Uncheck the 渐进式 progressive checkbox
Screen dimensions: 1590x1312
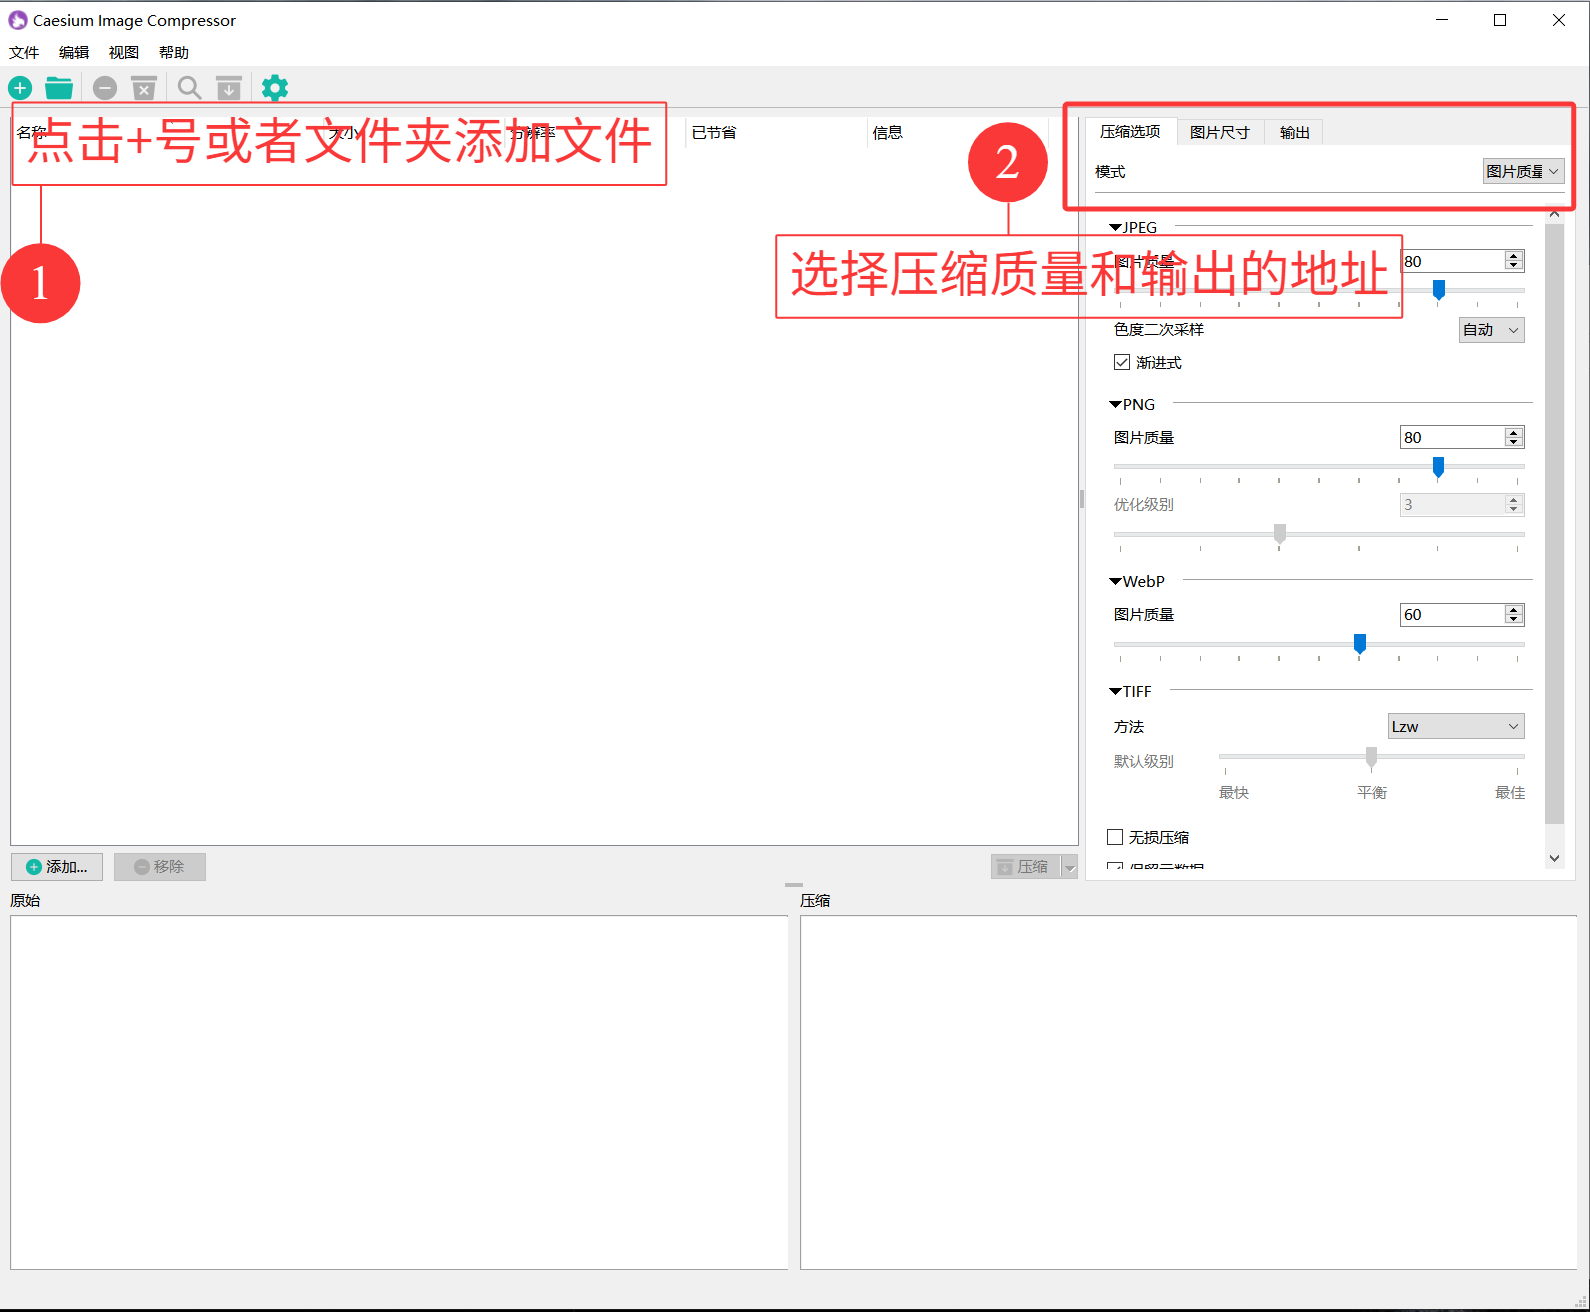[x=1122, y=362]
